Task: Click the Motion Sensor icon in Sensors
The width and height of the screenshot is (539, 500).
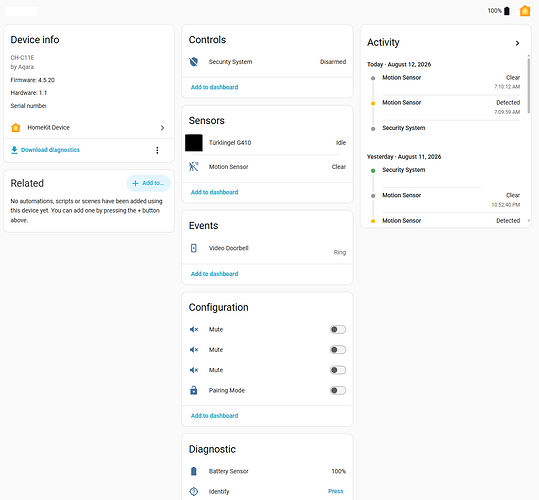Action: [194, 167]
